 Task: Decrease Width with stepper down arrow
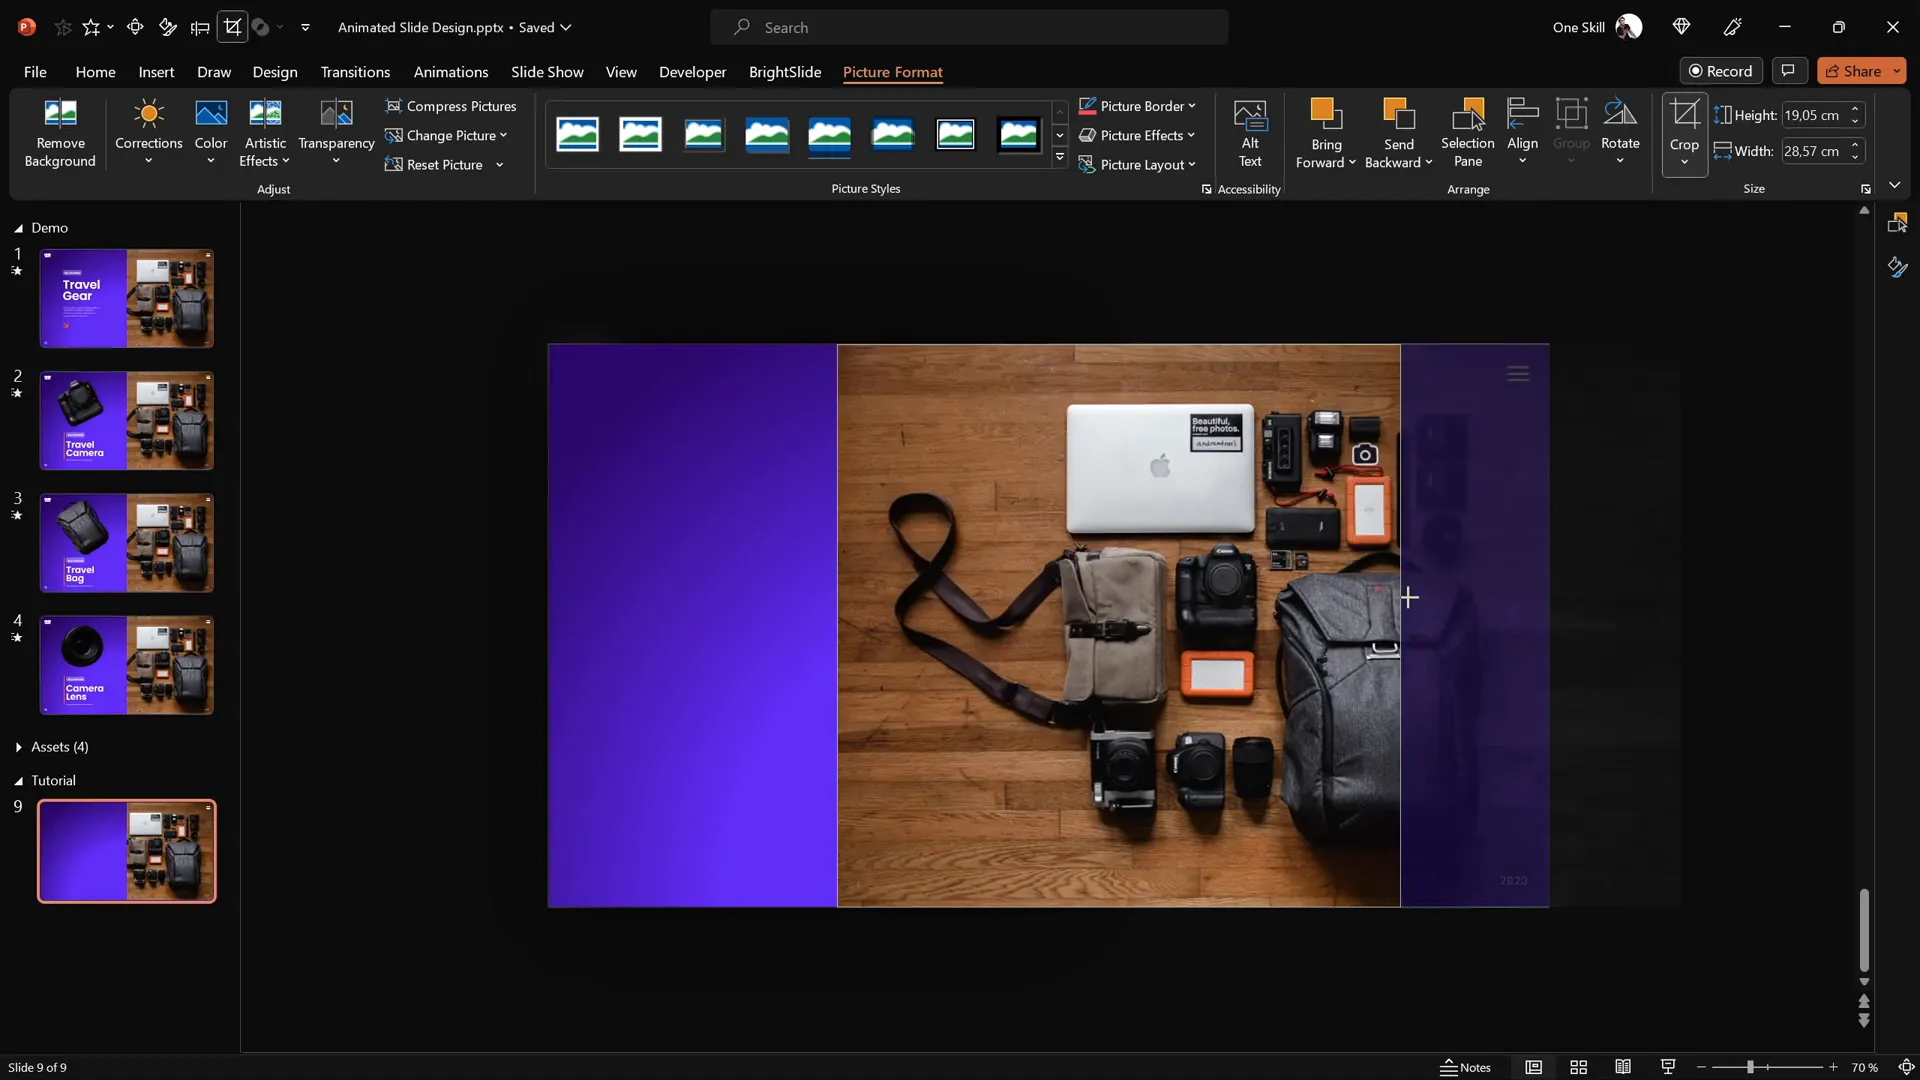[x=1855, y=157]
